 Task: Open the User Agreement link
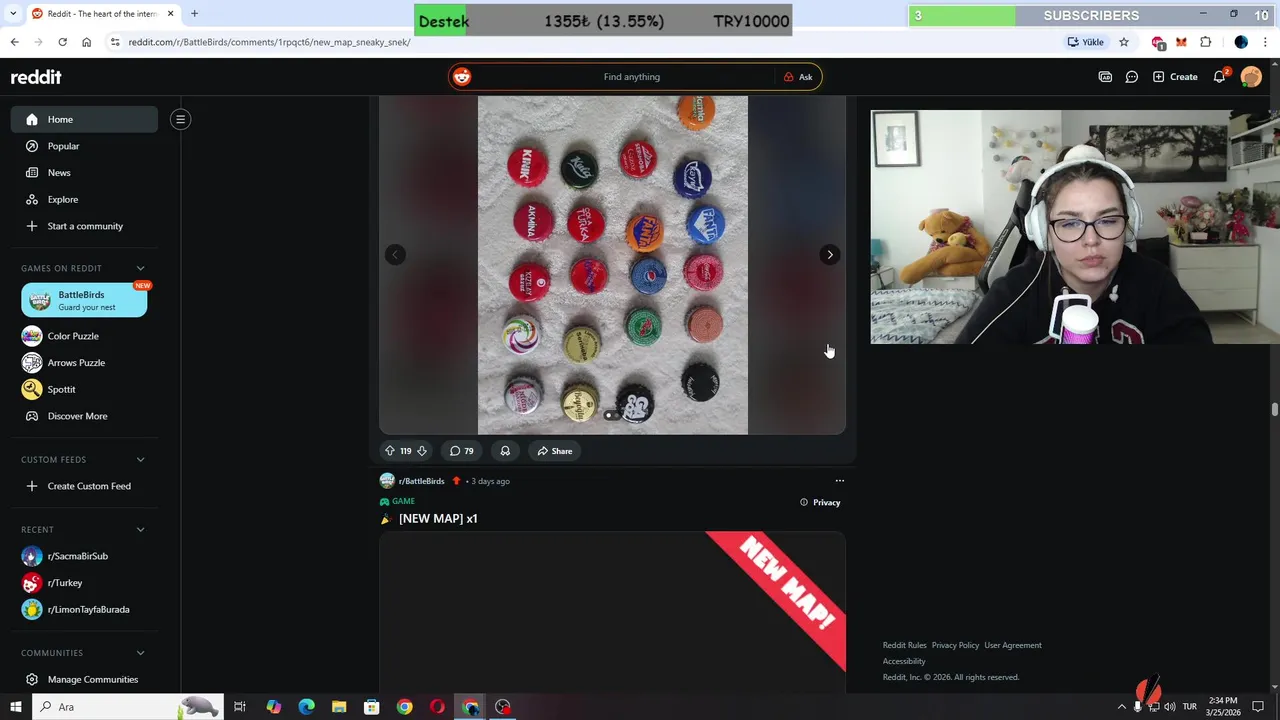(1013, 645)
